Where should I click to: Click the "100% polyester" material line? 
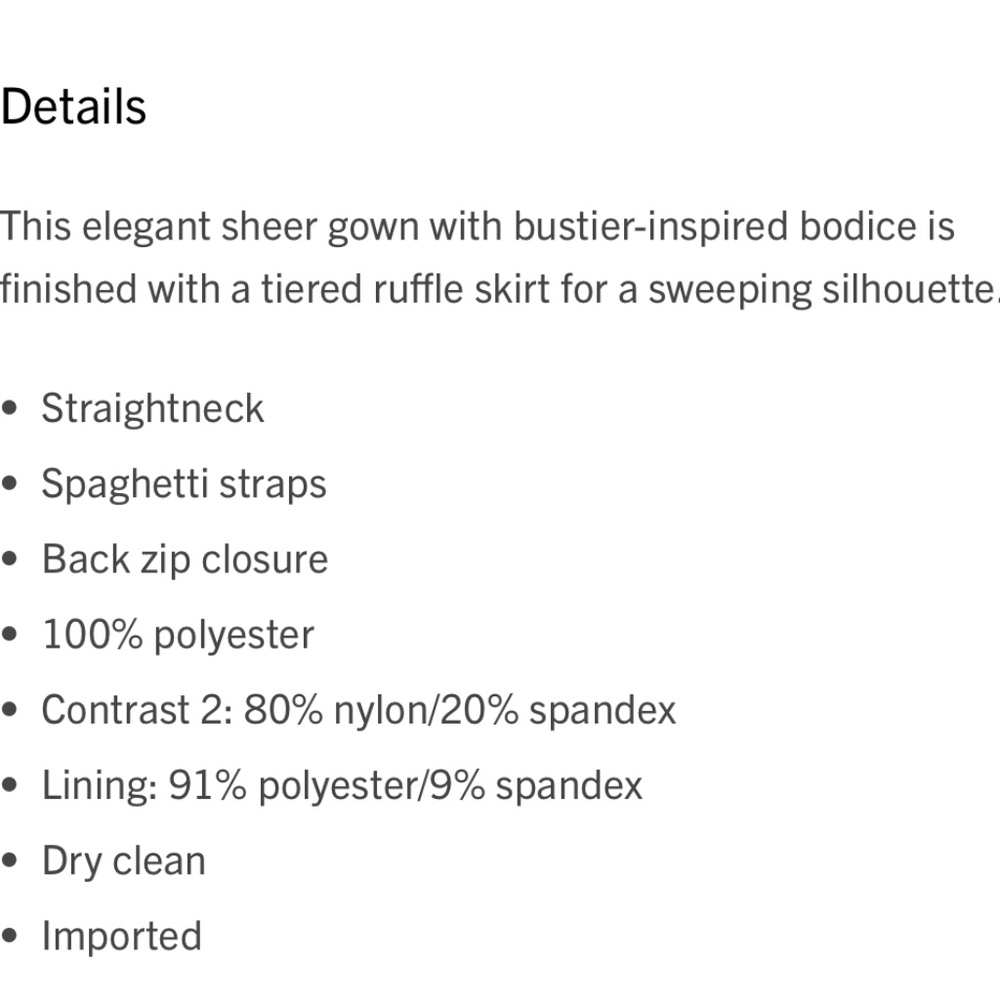click(x=177, y=635)
